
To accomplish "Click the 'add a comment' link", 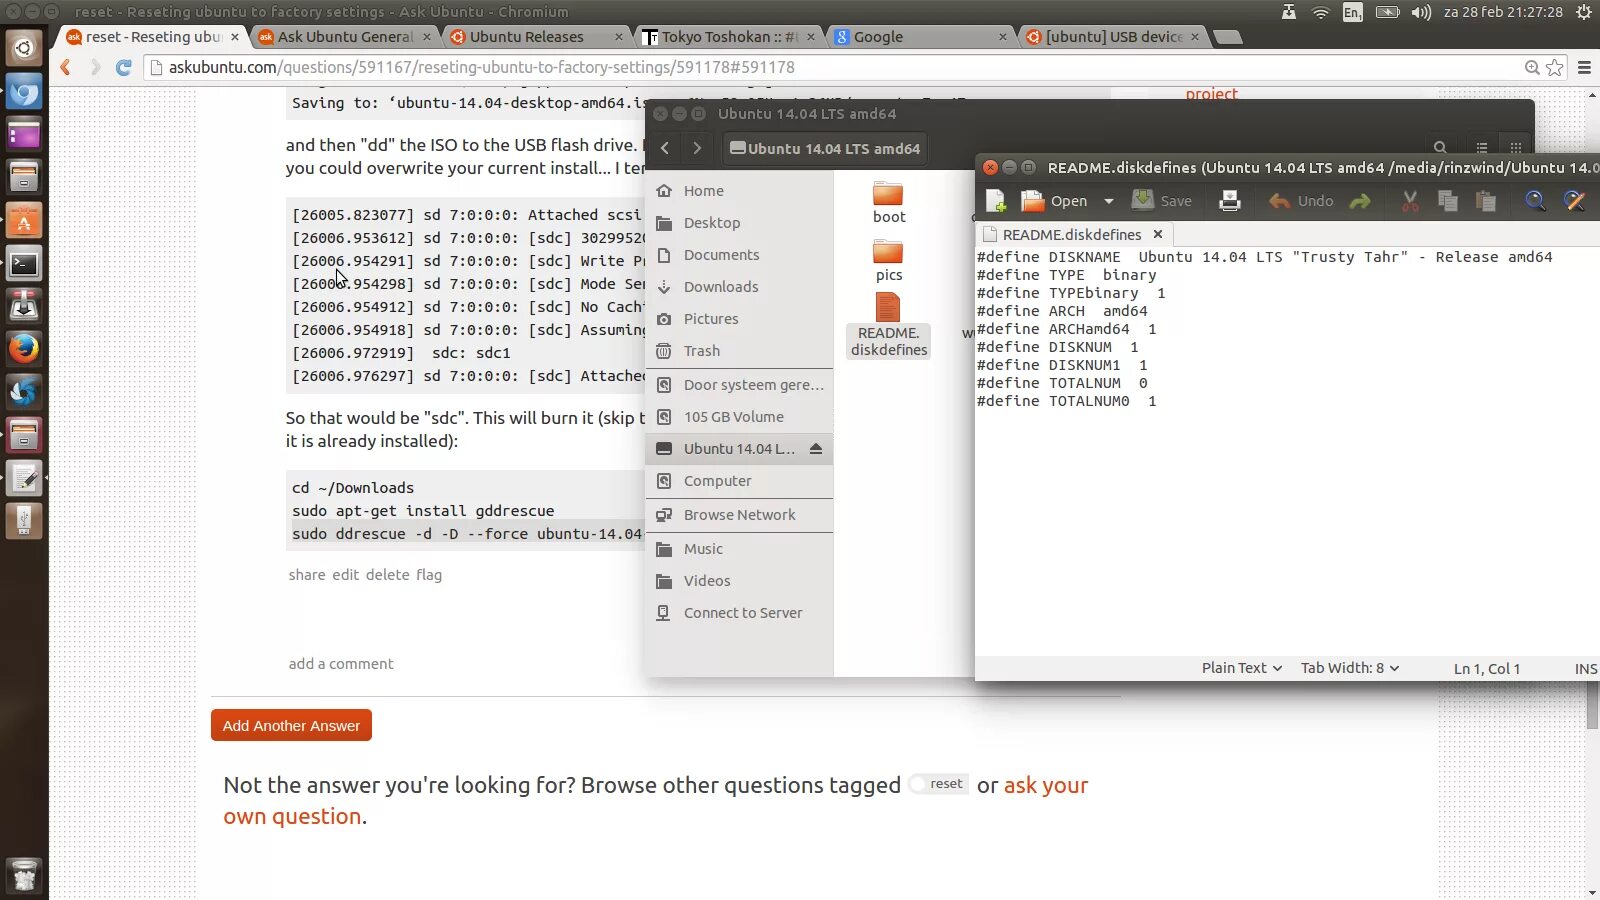I will [x=341, y=664].
